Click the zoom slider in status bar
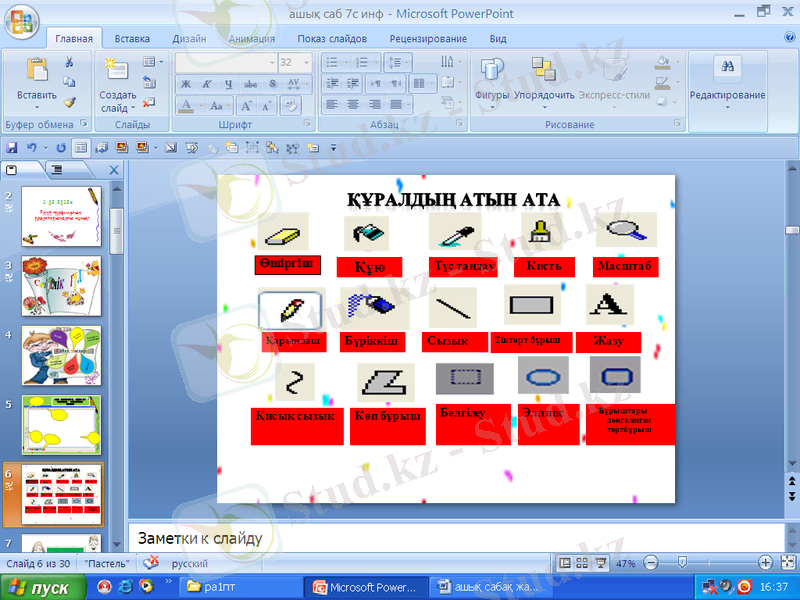This screenshot has height=600, width=800. click(x=681, y=563)
